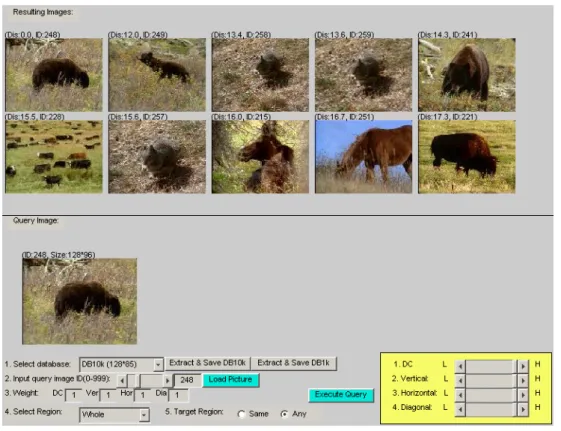Select result thumbnail ID:249
The width and height of the screenshot is (561, 431).
(157, 75)
